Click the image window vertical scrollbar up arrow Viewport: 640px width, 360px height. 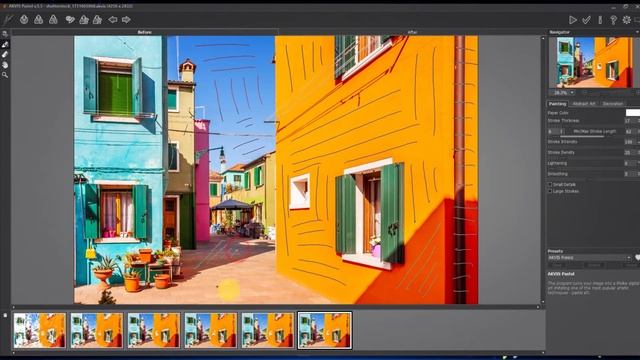coord(543,39)
